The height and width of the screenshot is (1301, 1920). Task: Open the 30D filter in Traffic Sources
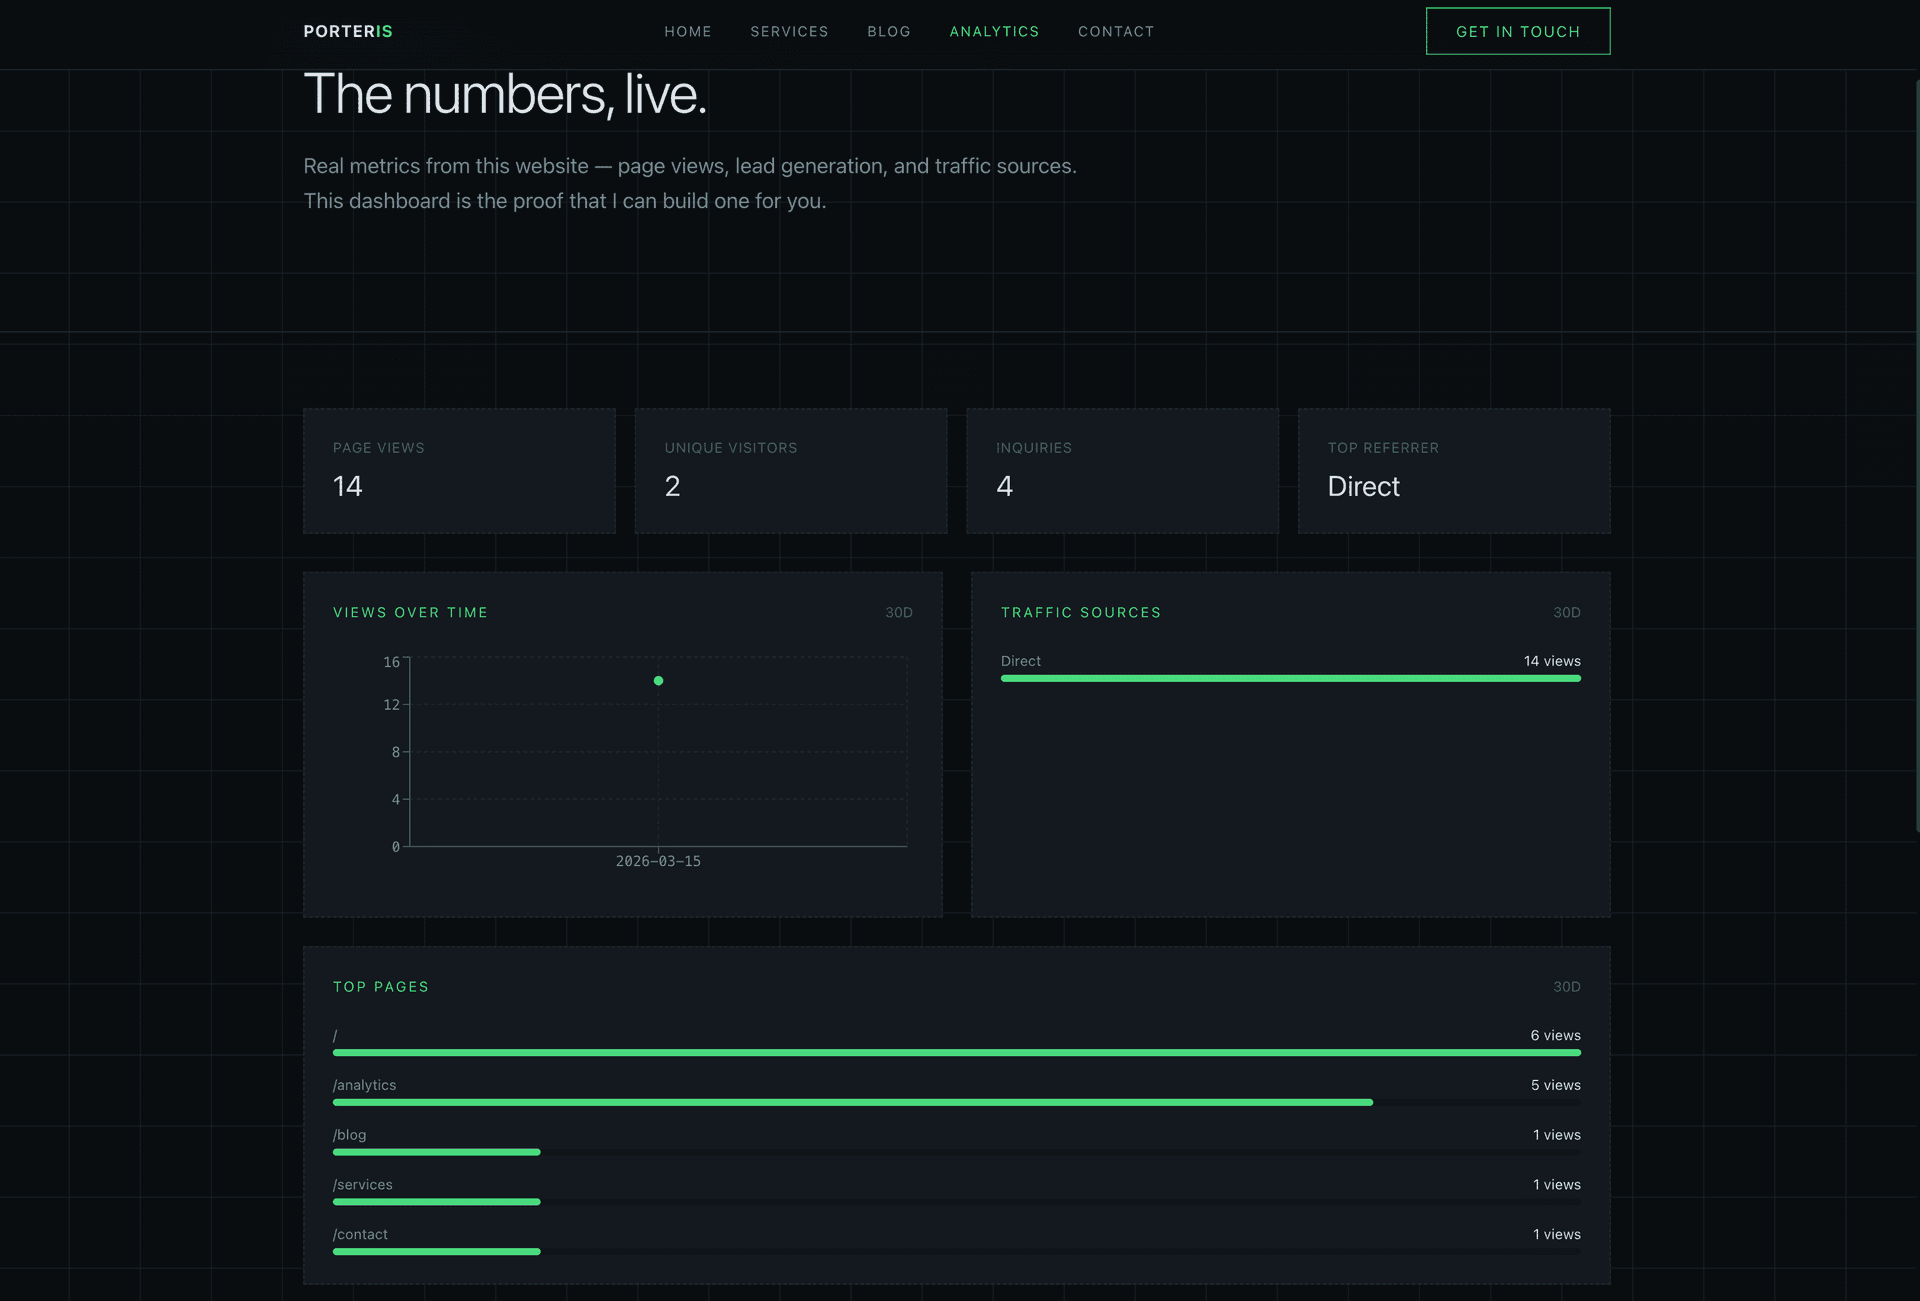point(1566,612)
